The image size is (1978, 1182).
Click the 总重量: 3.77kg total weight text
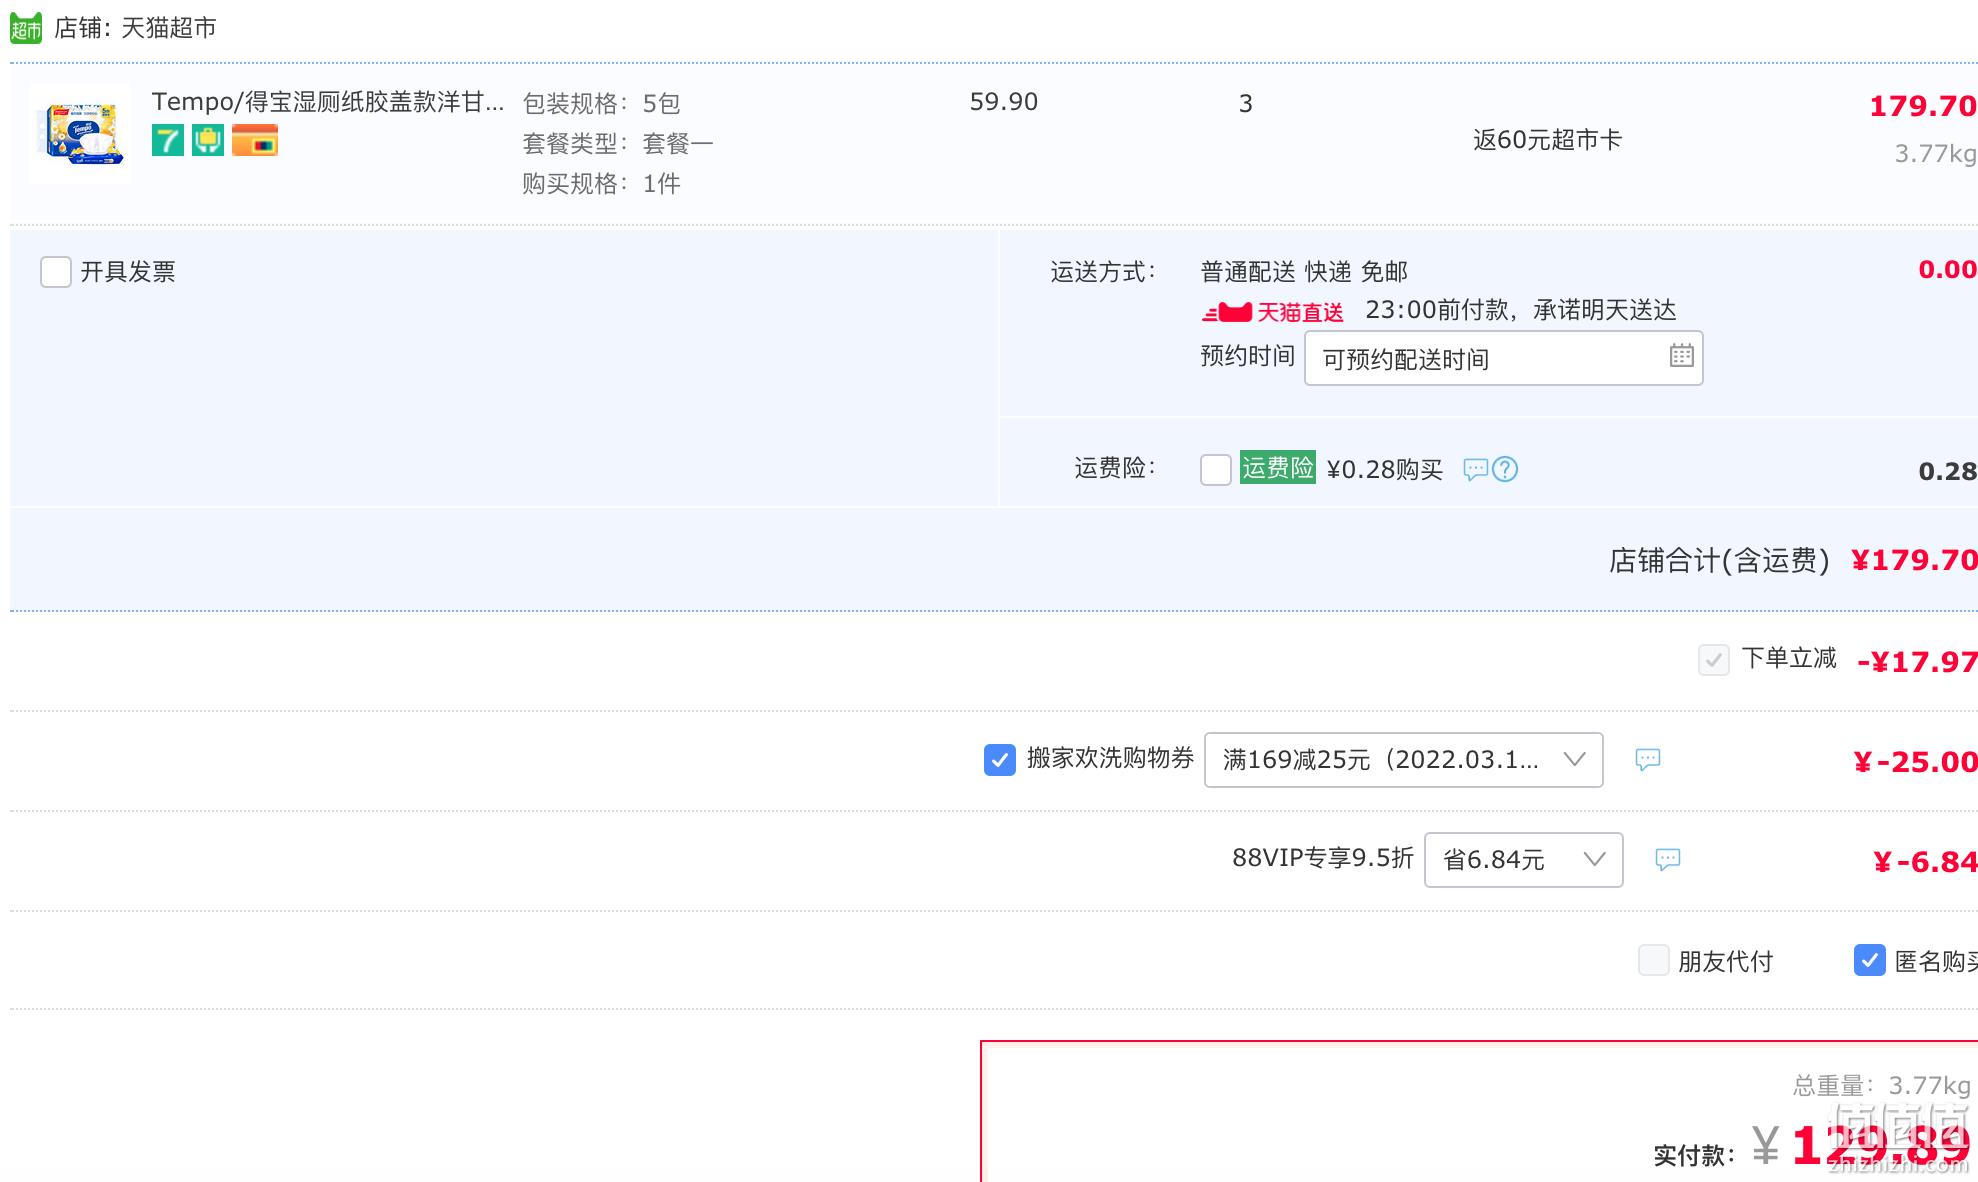pos(1882,1085)
